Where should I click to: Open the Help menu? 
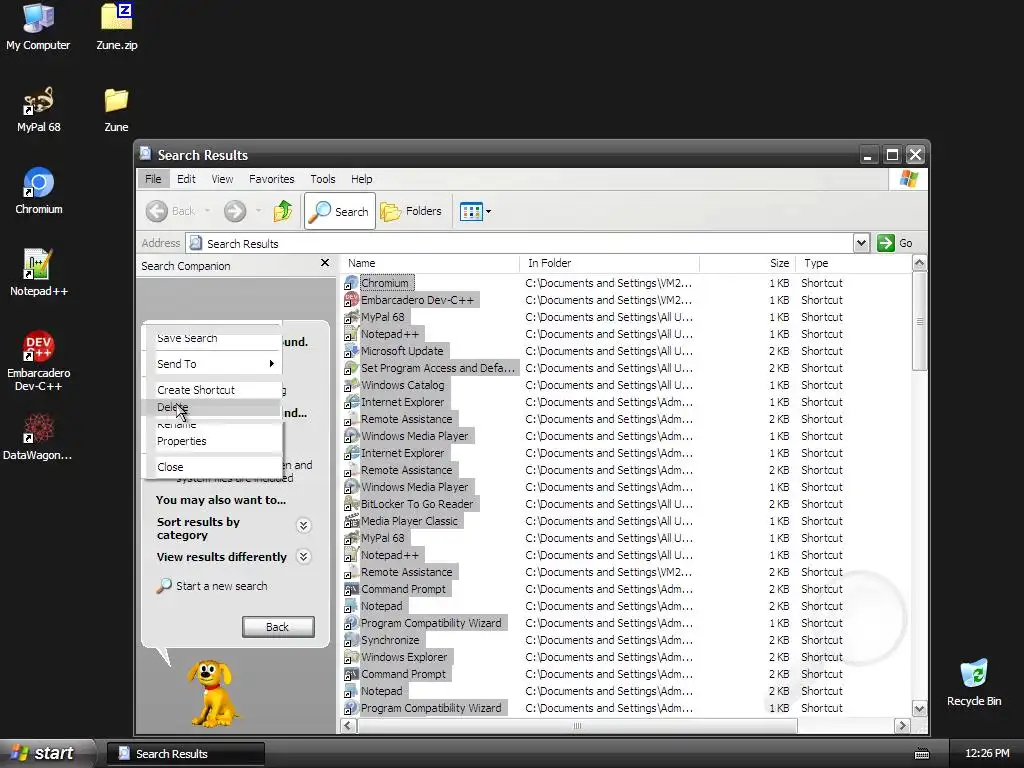[361, 179]
